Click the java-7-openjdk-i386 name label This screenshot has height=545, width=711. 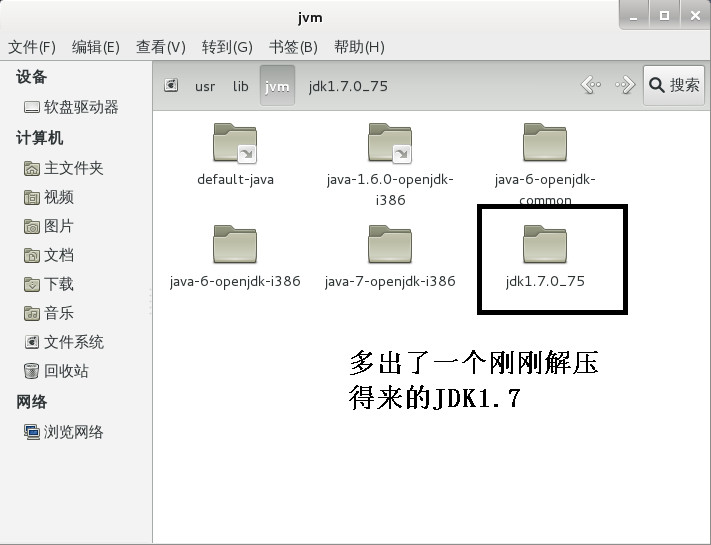tap(390, 282)
